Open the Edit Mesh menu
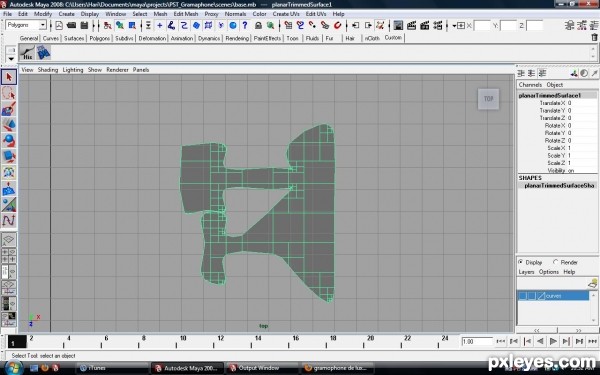The height and width of the screenshot is (375, 600). [186, 14]
